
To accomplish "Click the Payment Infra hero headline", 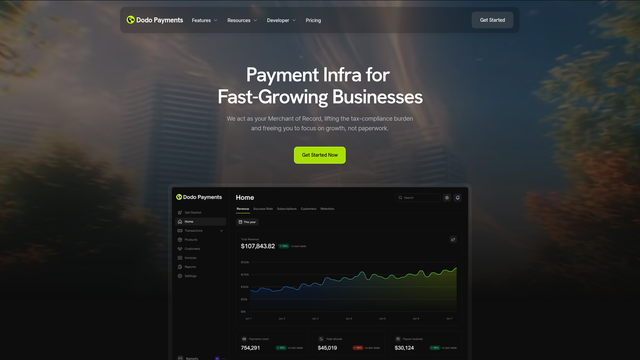I will click(x=320, y=86).
